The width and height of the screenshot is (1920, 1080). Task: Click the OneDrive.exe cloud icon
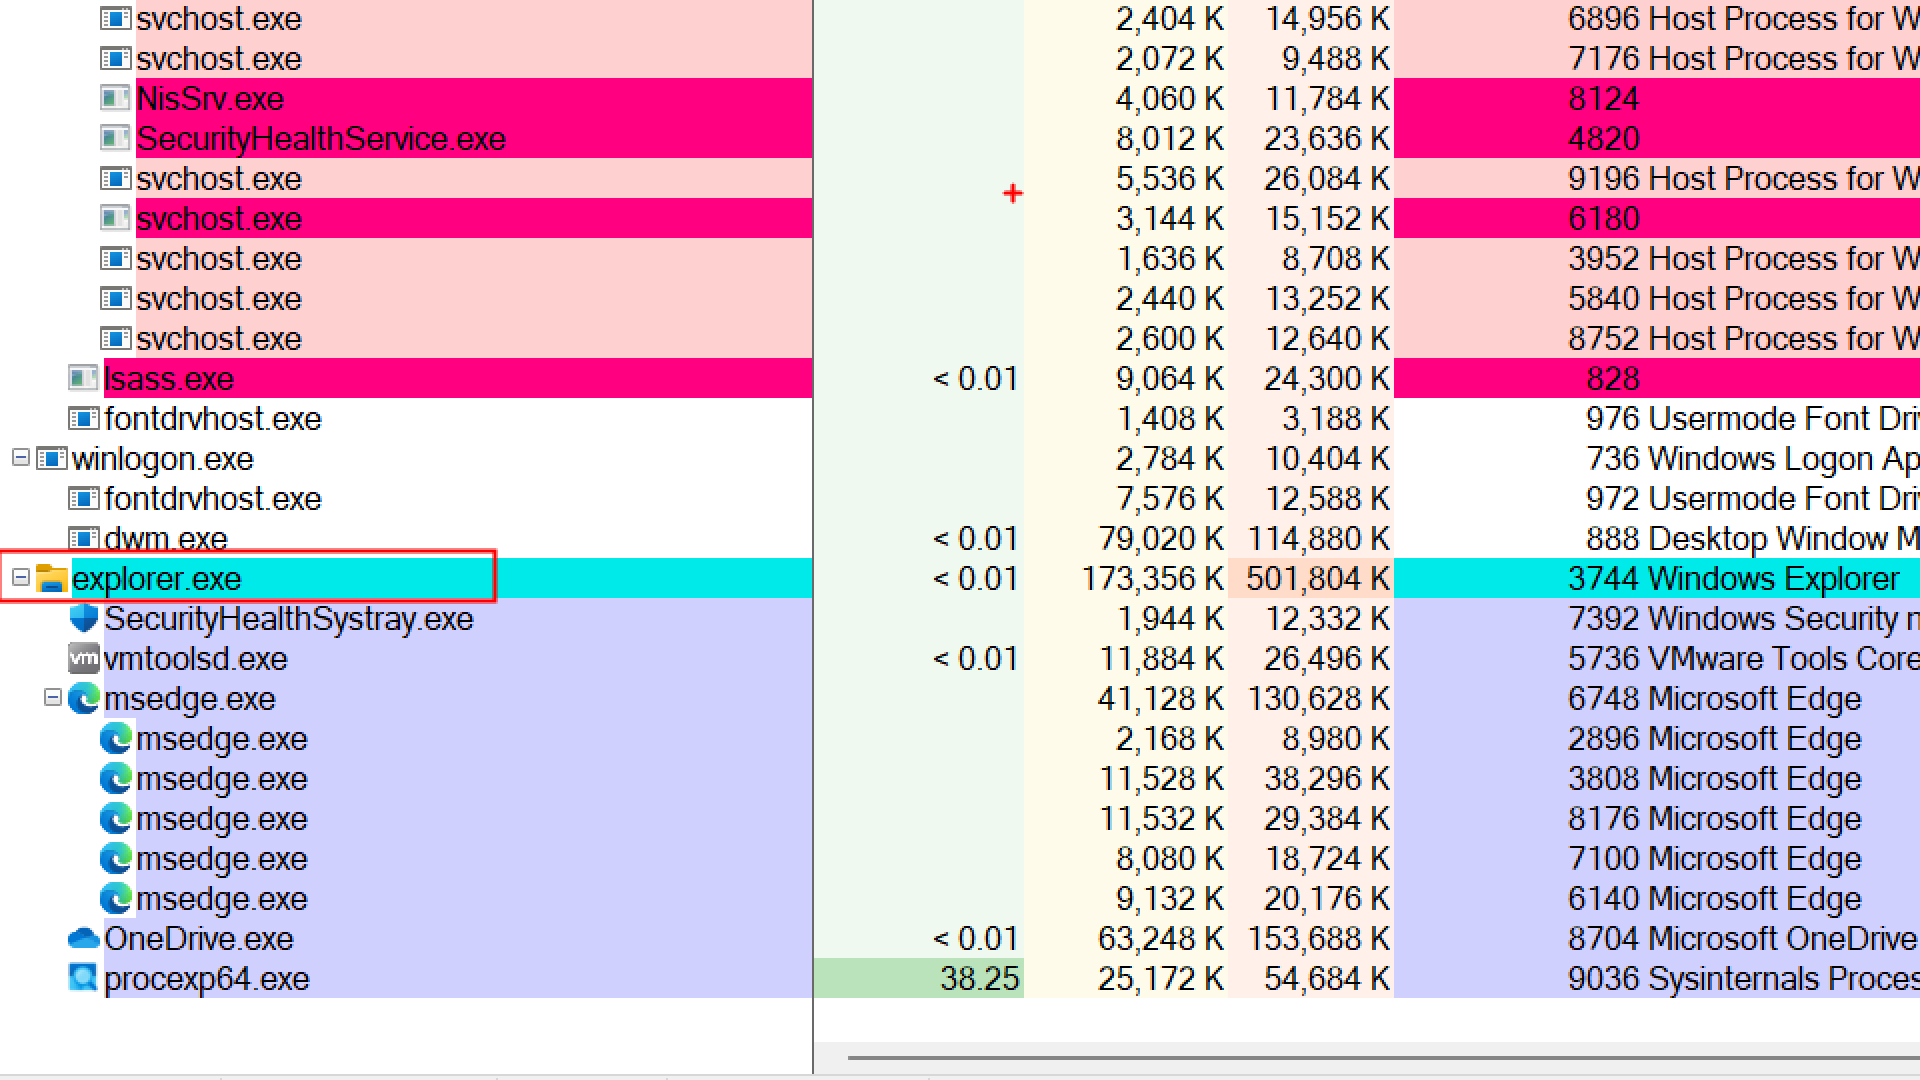(84, 938)
